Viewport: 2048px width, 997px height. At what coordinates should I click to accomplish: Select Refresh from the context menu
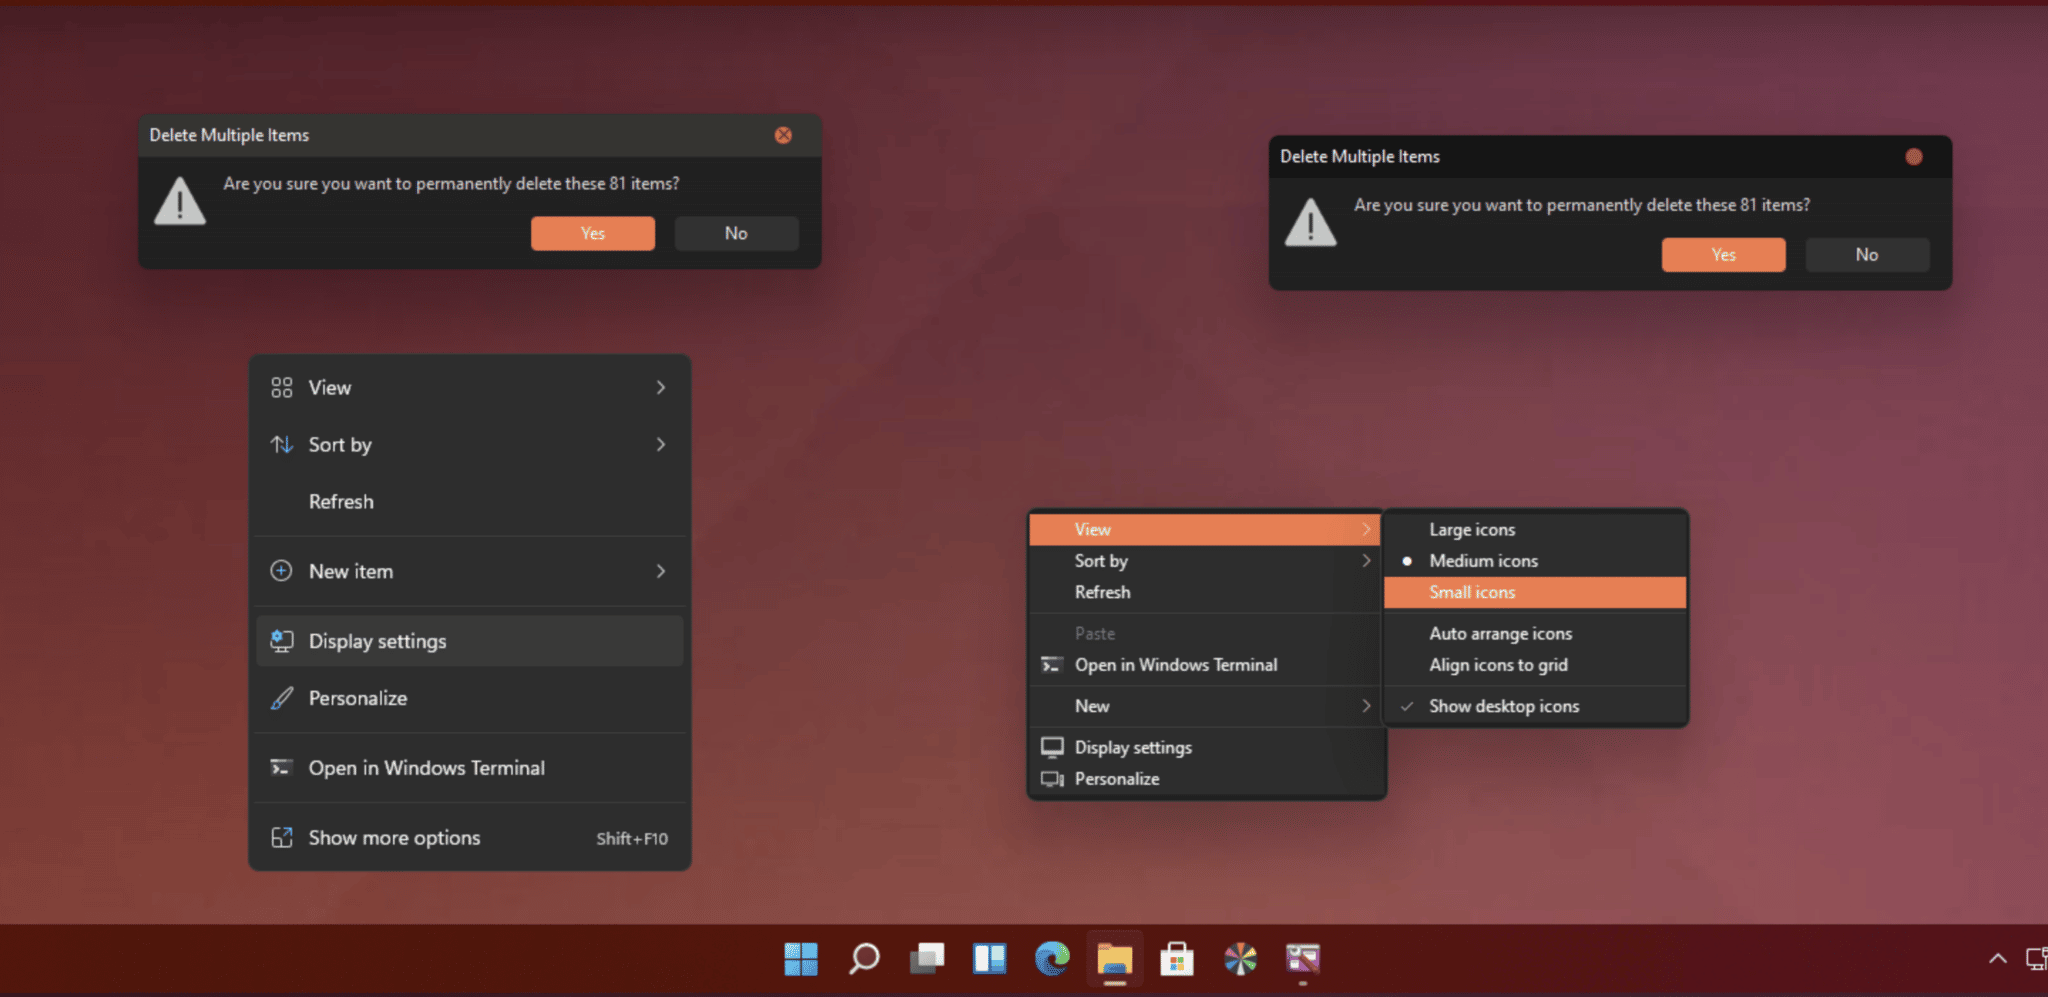[x=341, y=501]
